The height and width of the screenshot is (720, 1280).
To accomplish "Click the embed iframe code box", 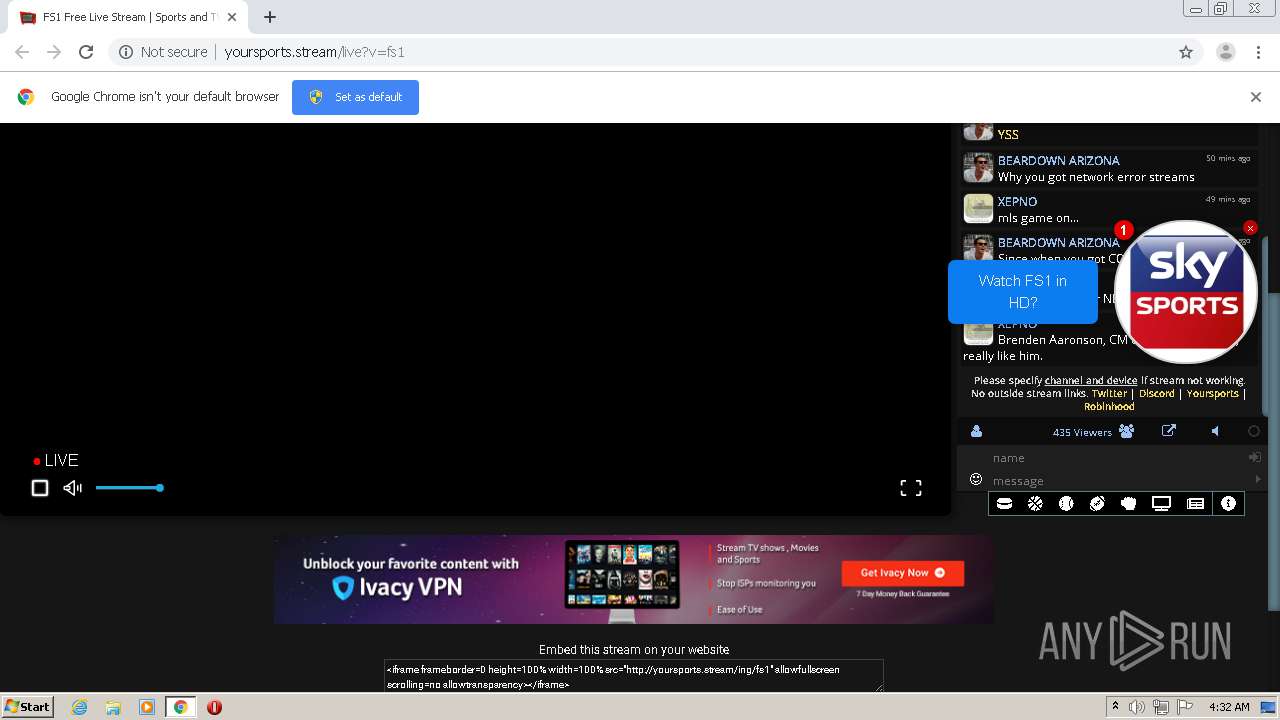I will (x=634, y=676).
